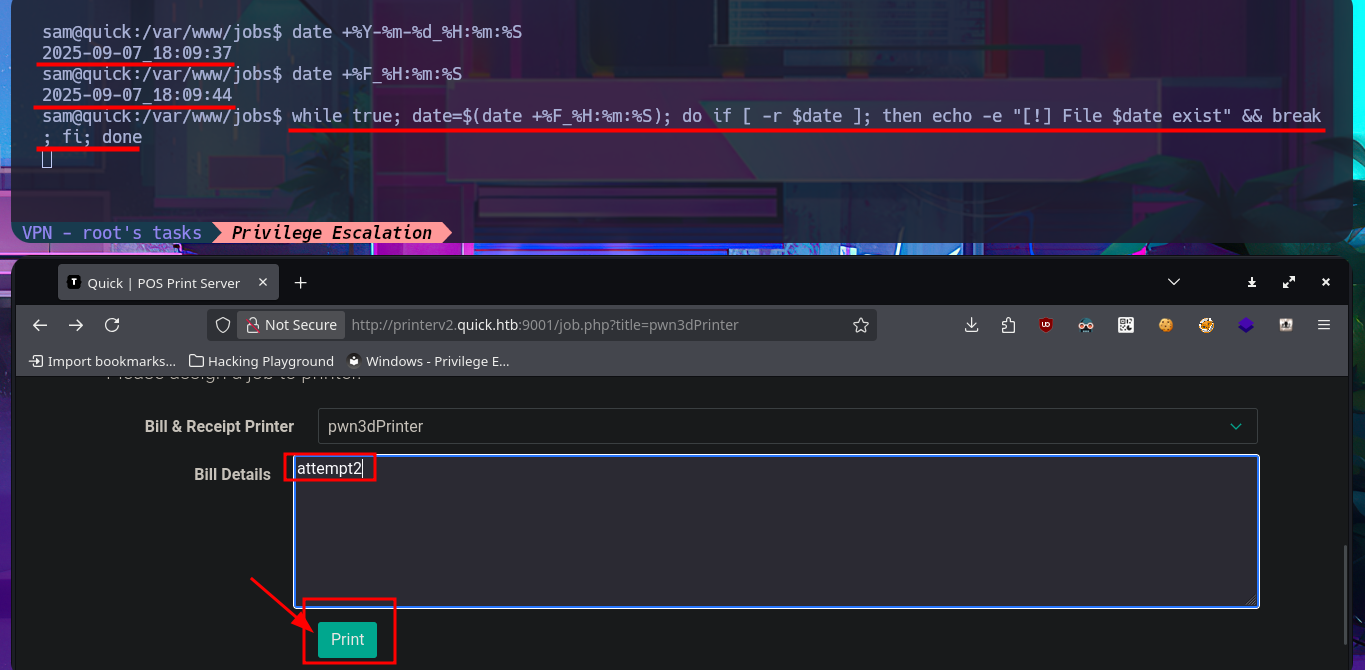Open the QR code extension

pyautogui.click(x=1126, y=325)
